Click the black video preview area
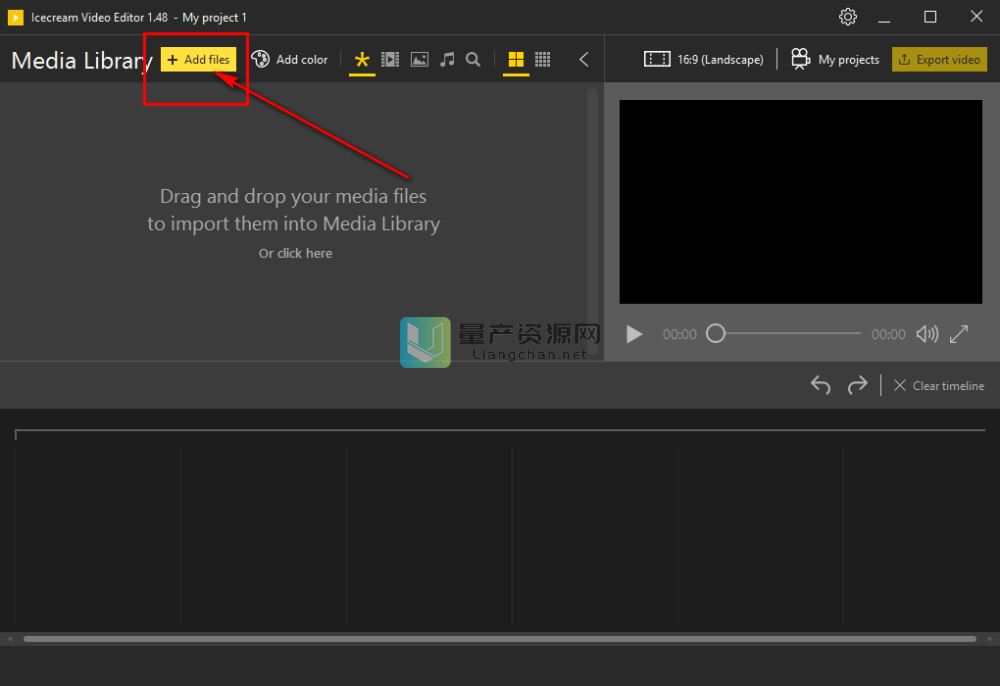The width and height of the screenshot is (1000, 686). pyautogui.click(x=800, y=201)
